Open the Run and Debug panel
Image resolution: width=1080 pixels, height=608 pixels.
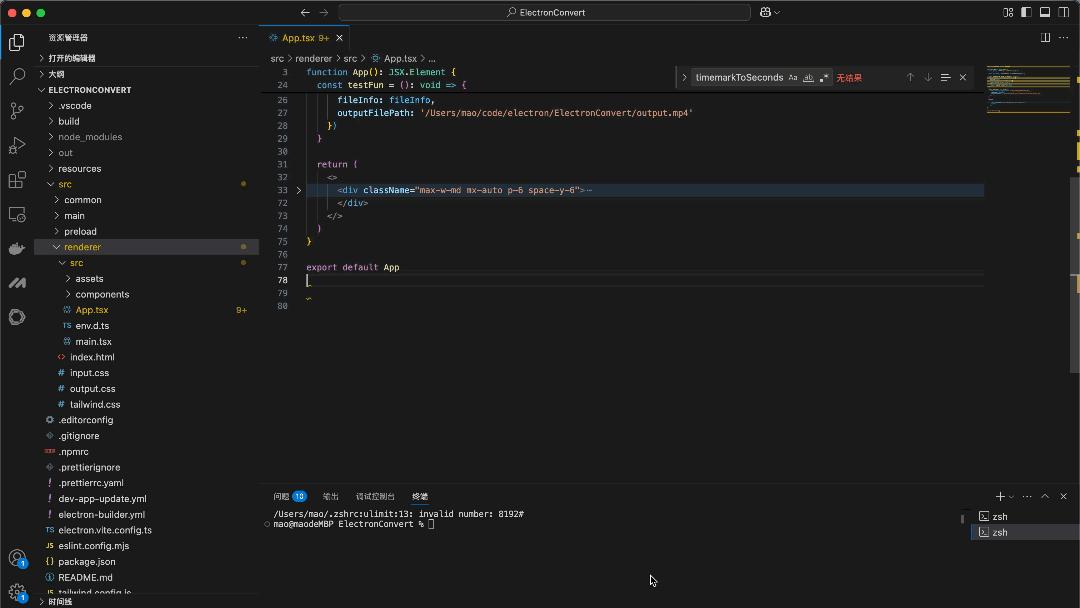[x=16, y=146]
